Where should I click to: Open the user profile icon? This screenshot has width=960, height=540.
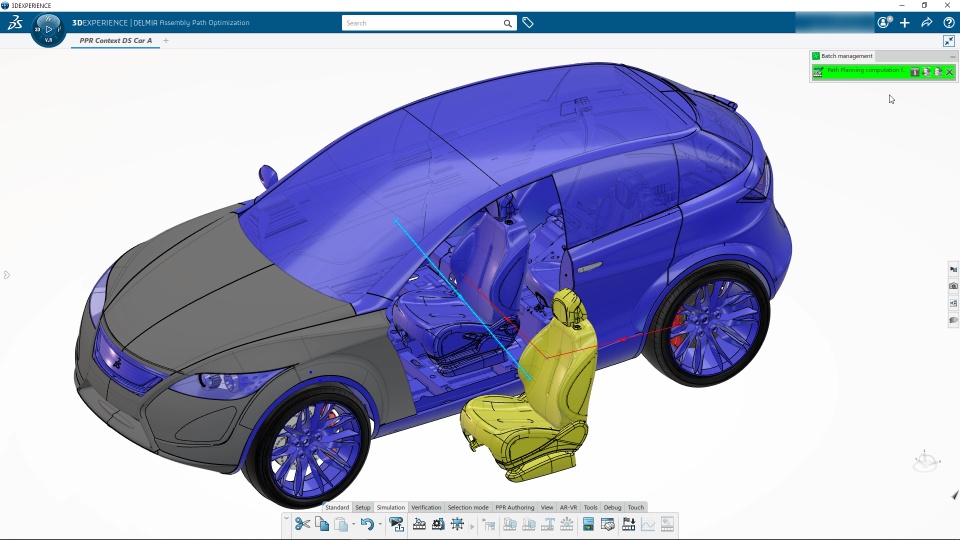click(884, 23)
